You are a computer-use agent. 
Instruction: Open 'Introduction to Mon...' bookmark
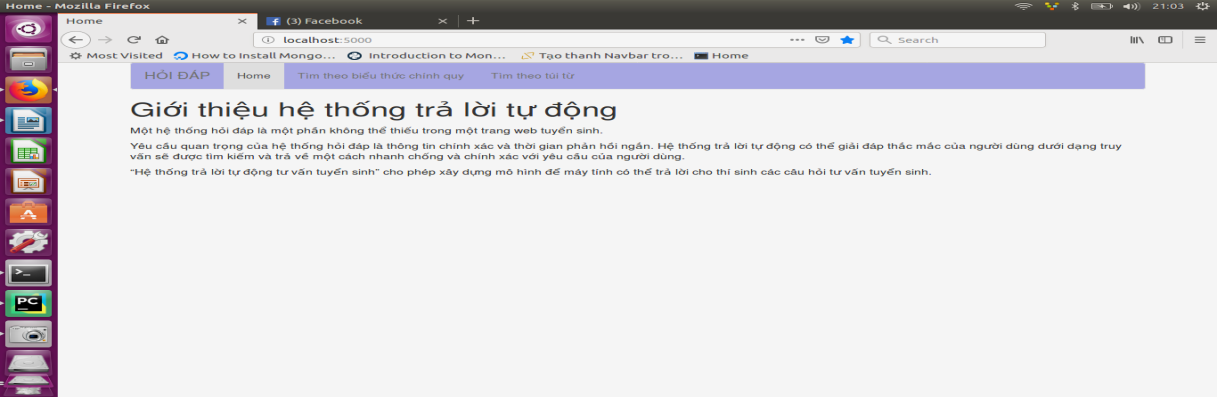pos(427,56)
